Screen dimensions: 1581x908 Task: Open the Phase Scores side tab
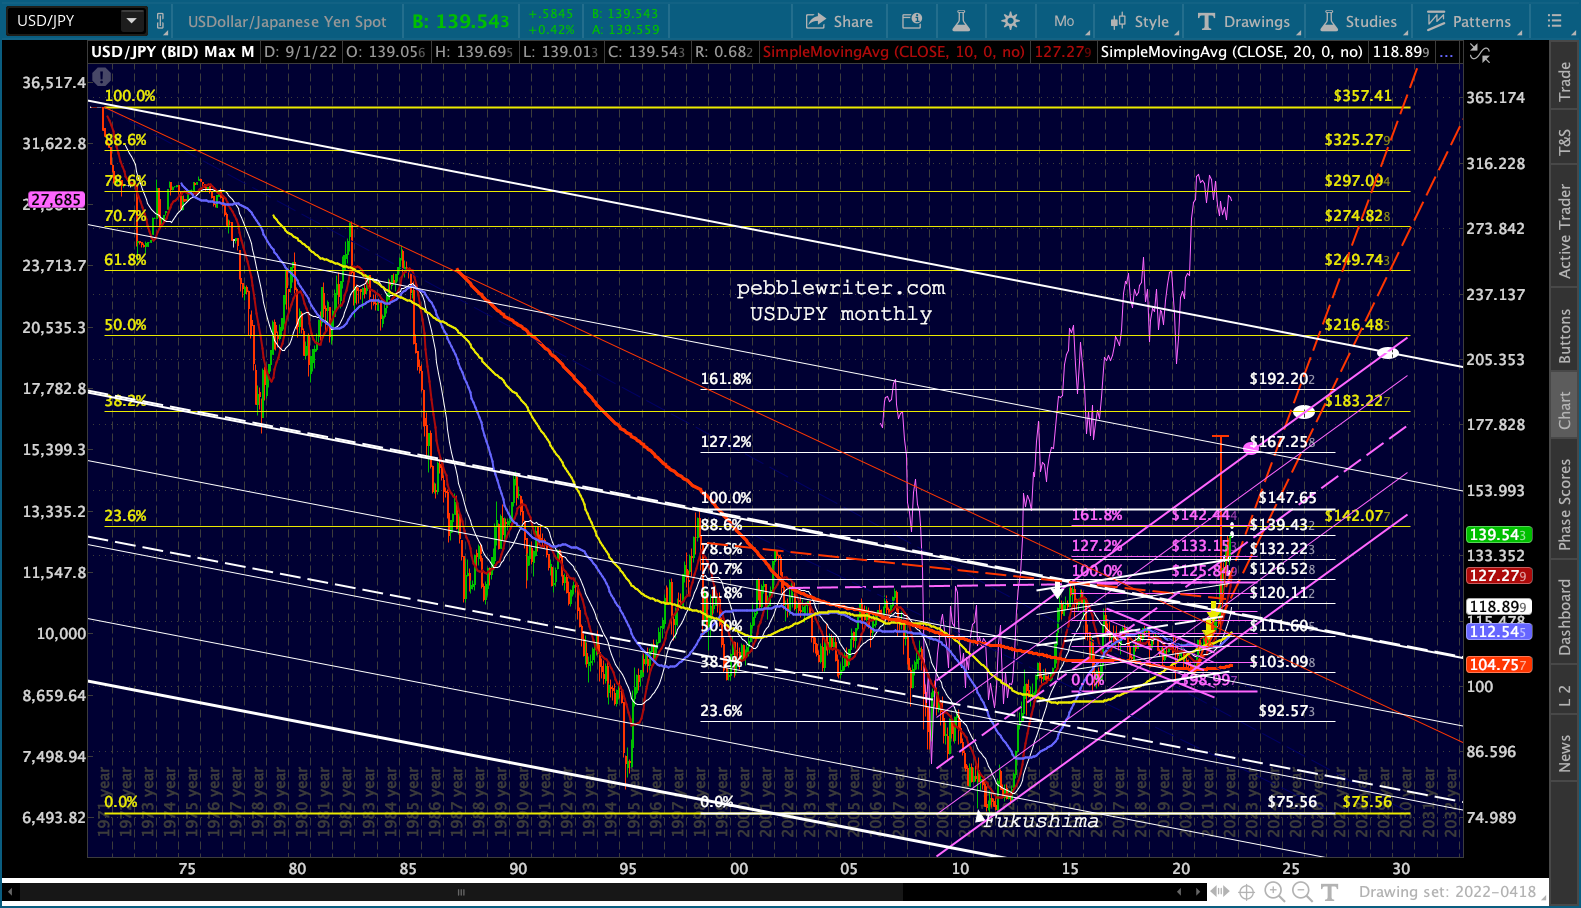point(1565,504)
